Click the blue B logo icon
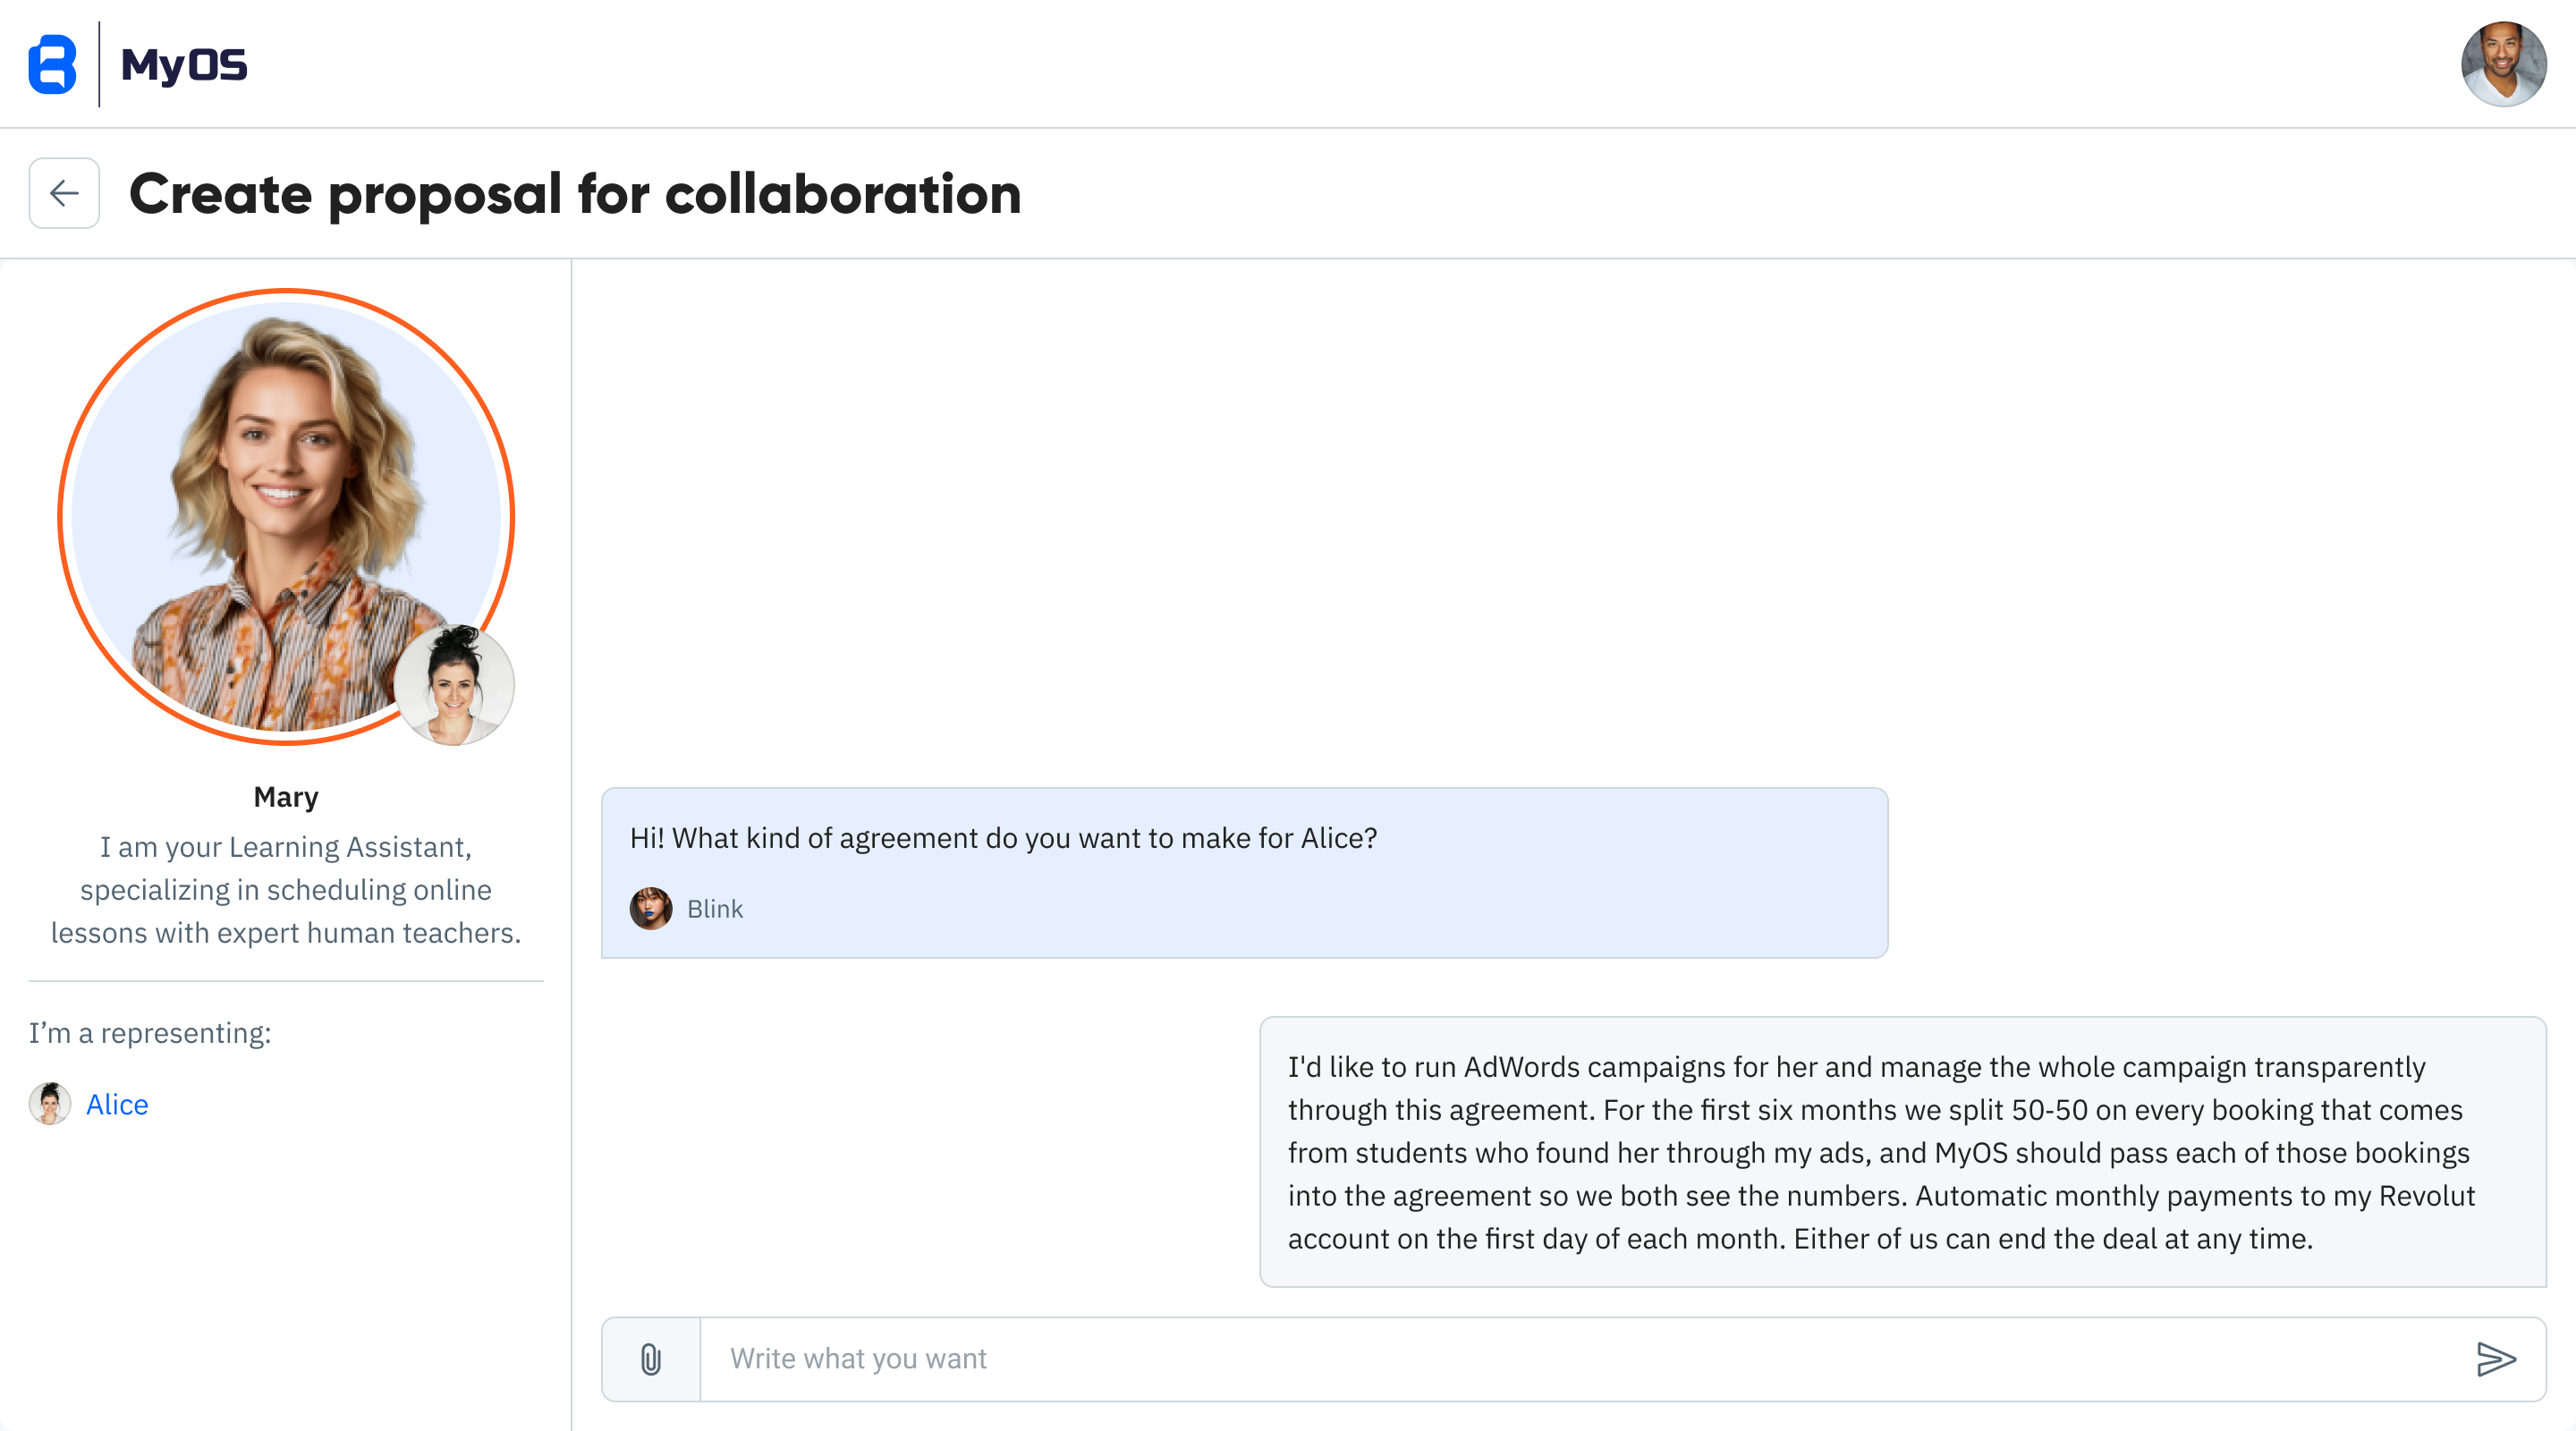 (x=52, y=65)
